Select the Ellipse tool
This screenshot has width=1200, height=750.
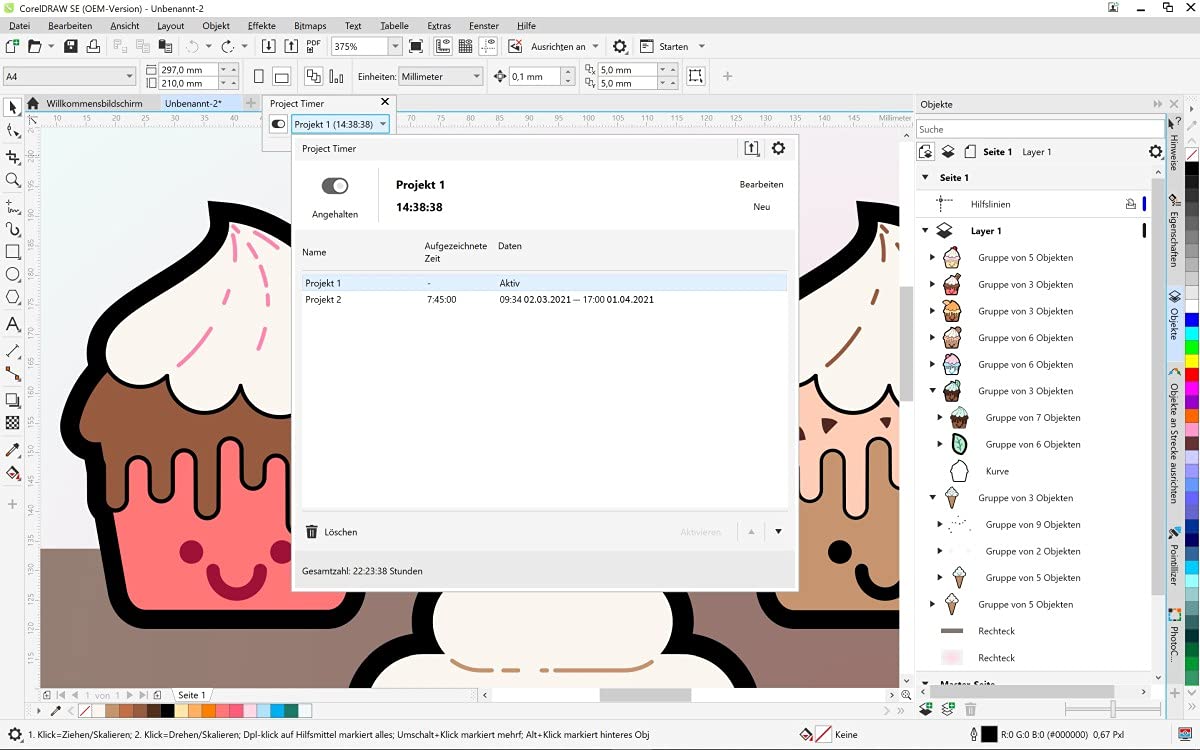coord(13,275)
